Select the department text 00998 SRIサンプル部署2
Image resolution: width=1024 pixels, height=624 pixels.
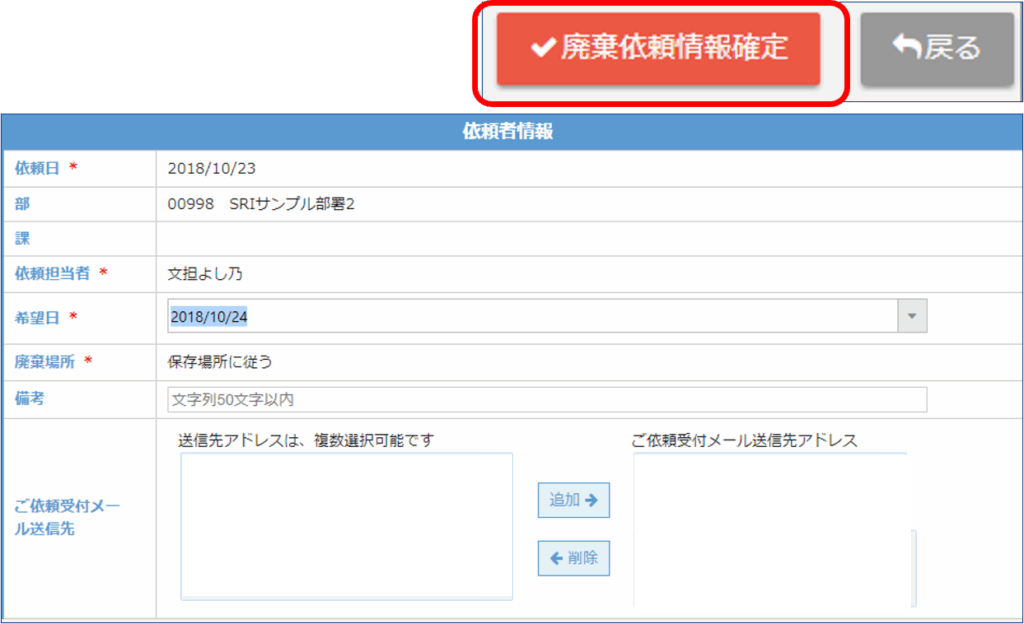point(261,204)
